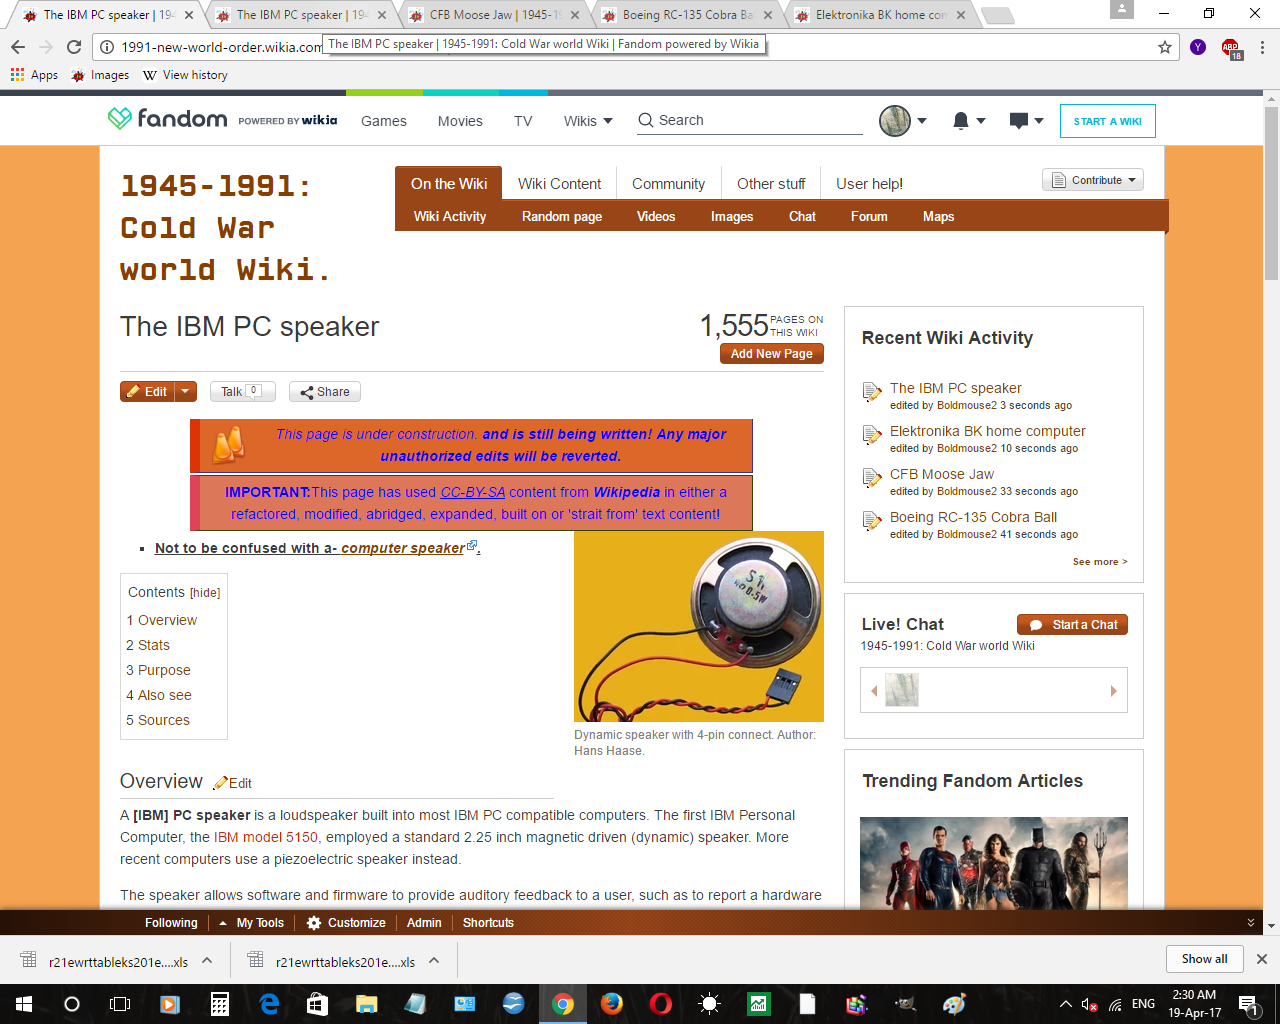
Task: Switch to the Elektronika BK home computer tab
Action: tap(881, 15)
